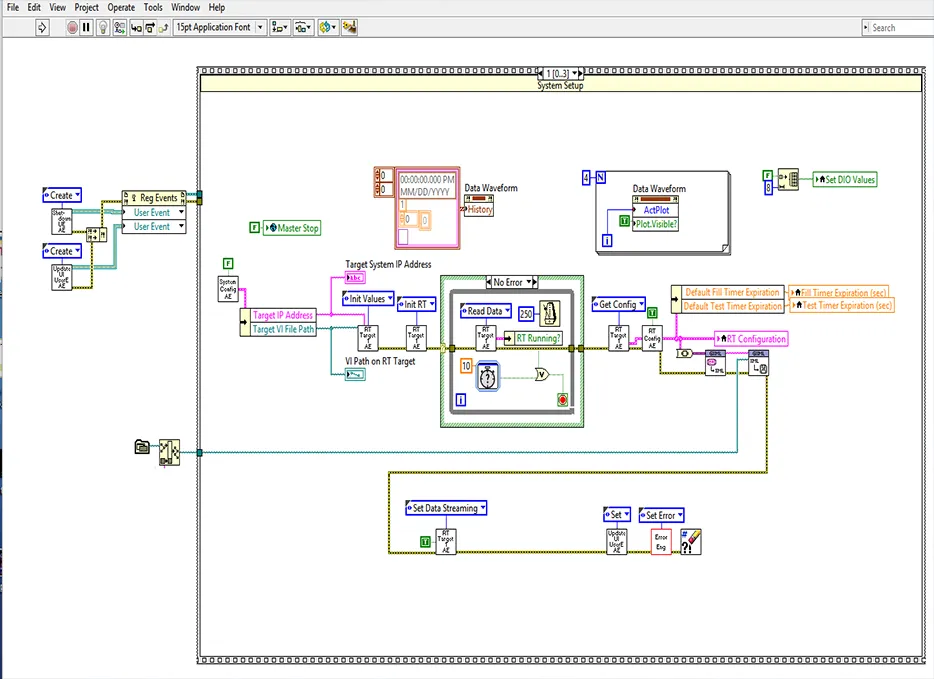Toggle True constant beside Set Data Streaming
Screen dimensions: 934x679
[x=425, y=541]
